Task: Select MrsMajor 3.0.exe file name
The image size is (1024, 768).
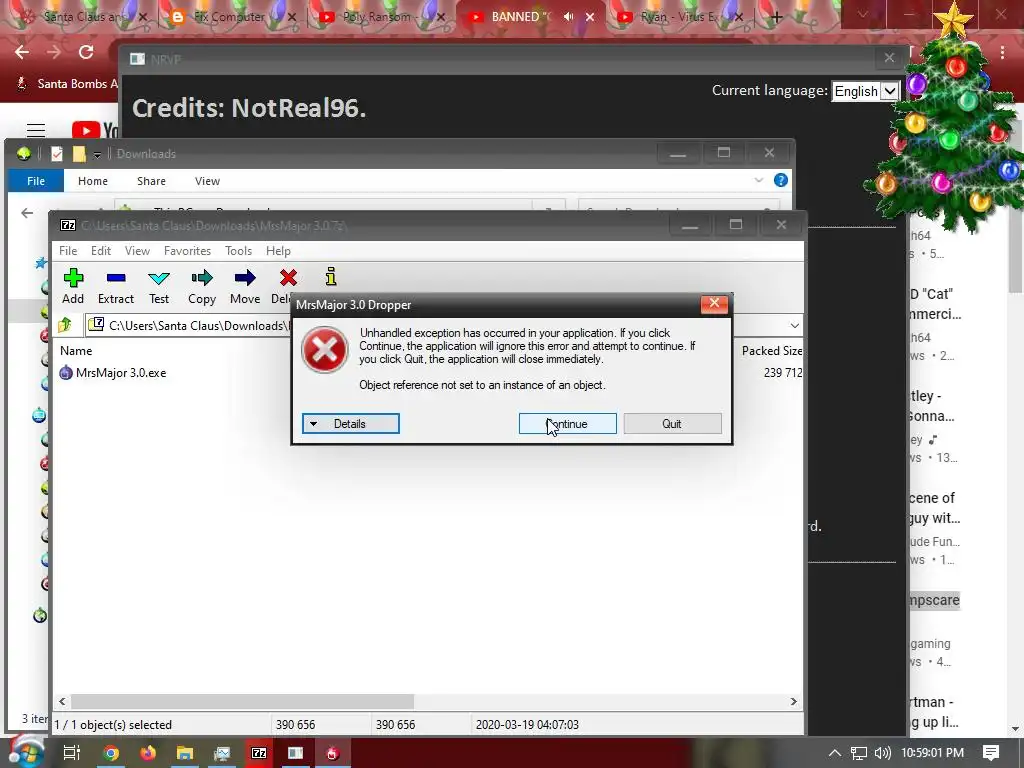Action: tap(121, 373)
